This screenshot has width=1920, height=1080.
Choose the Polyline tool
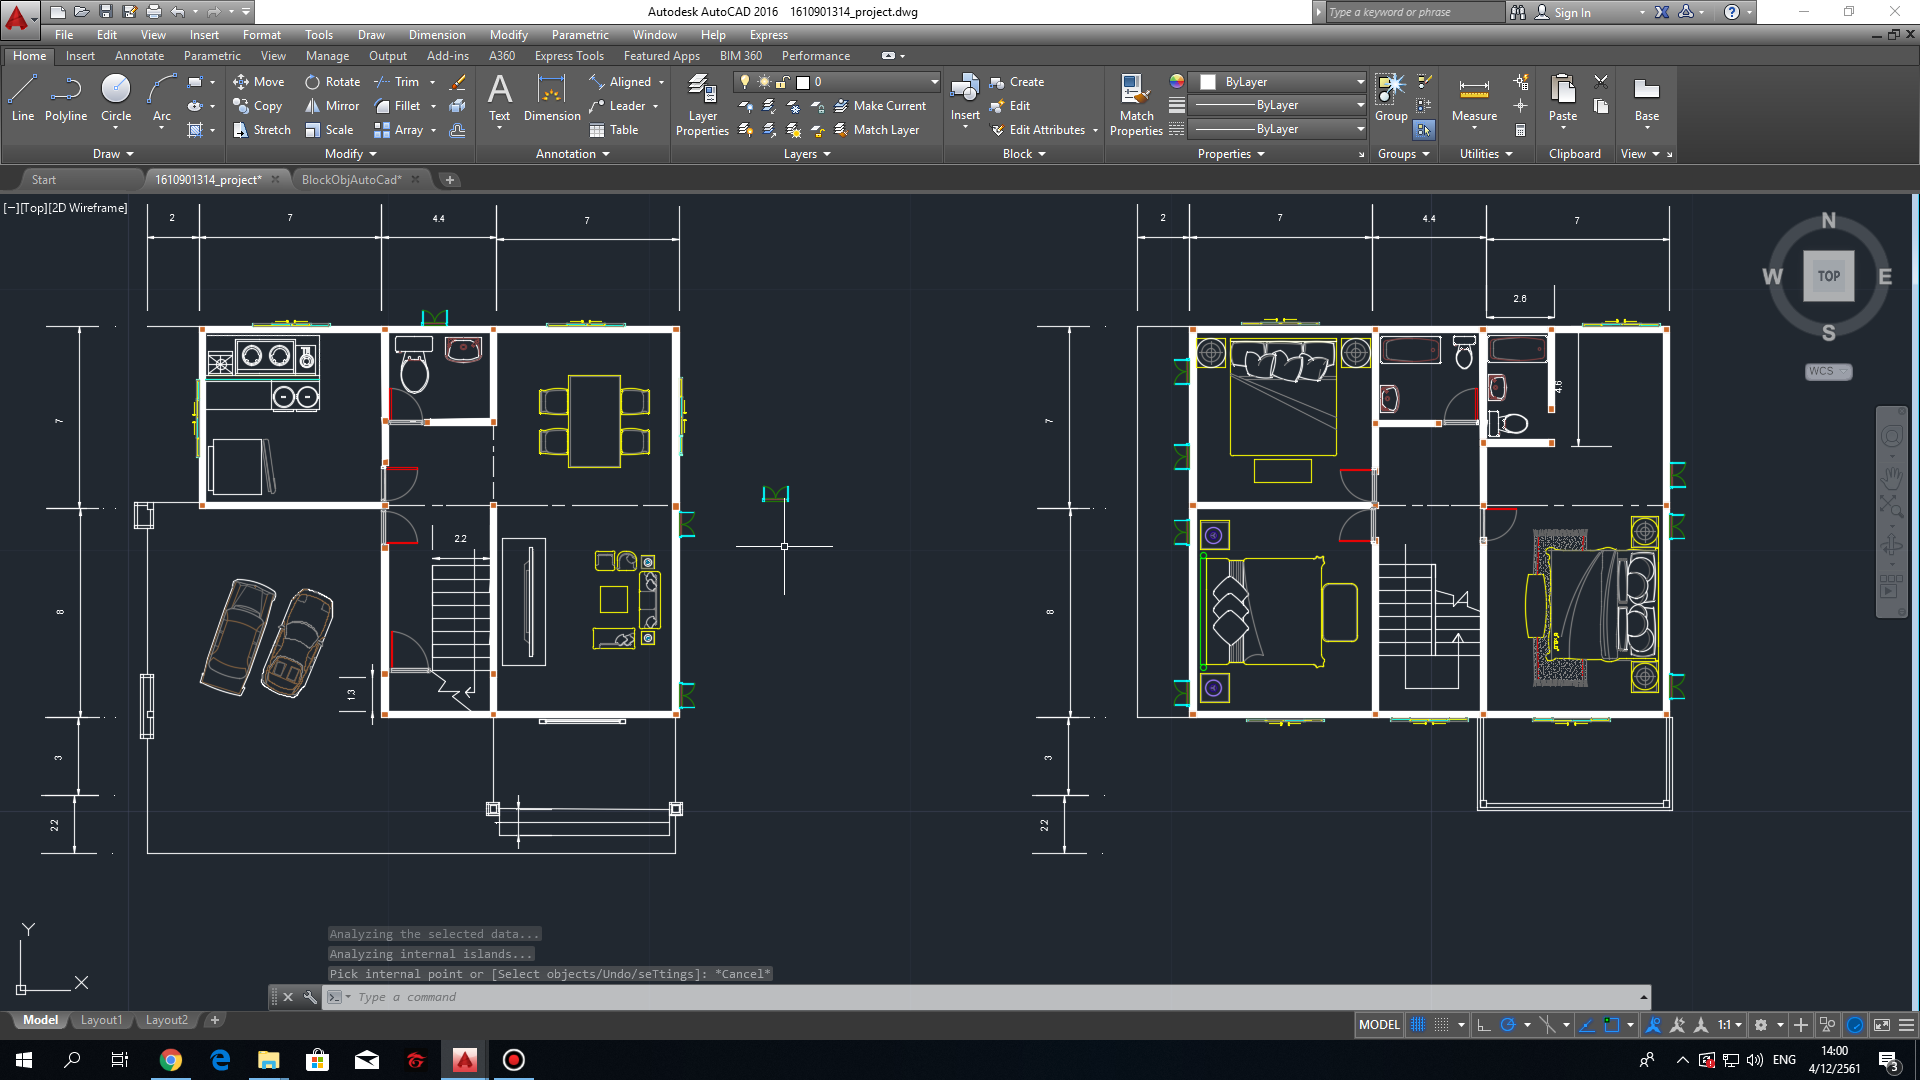66,98
